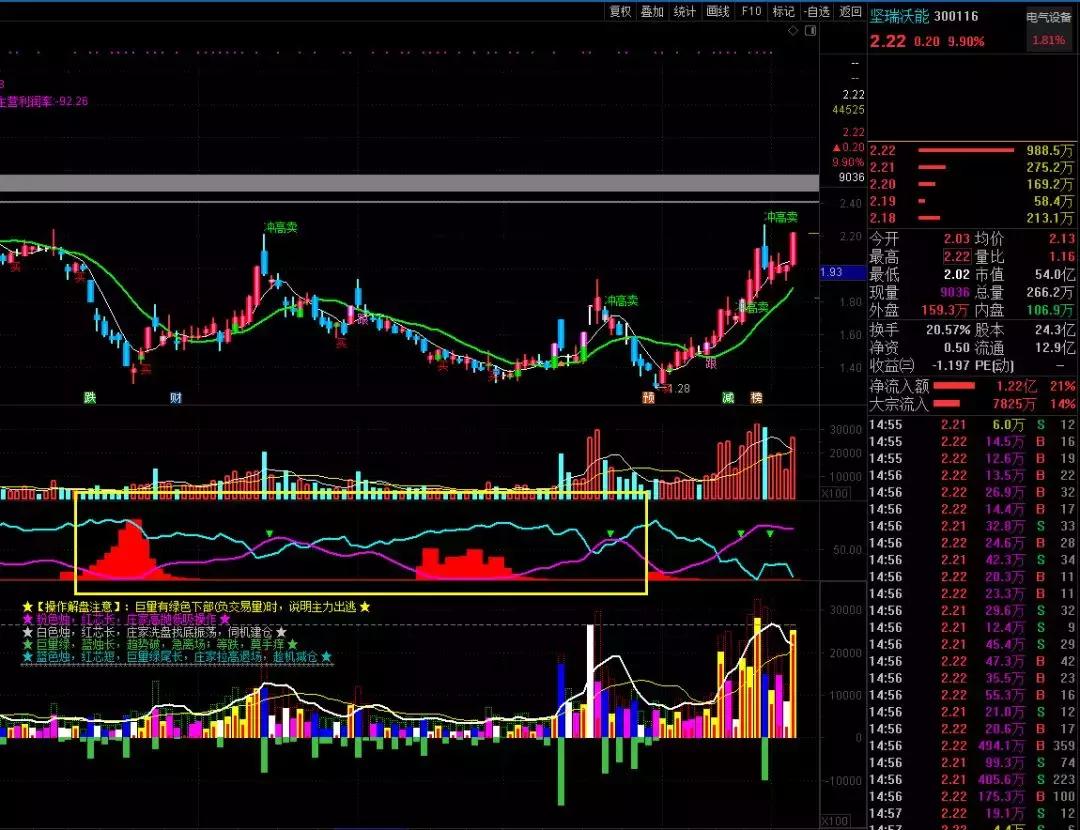Click the 今开 value 2.03
The height and width of the screenshot is (830, 1080).
(957, 239)
